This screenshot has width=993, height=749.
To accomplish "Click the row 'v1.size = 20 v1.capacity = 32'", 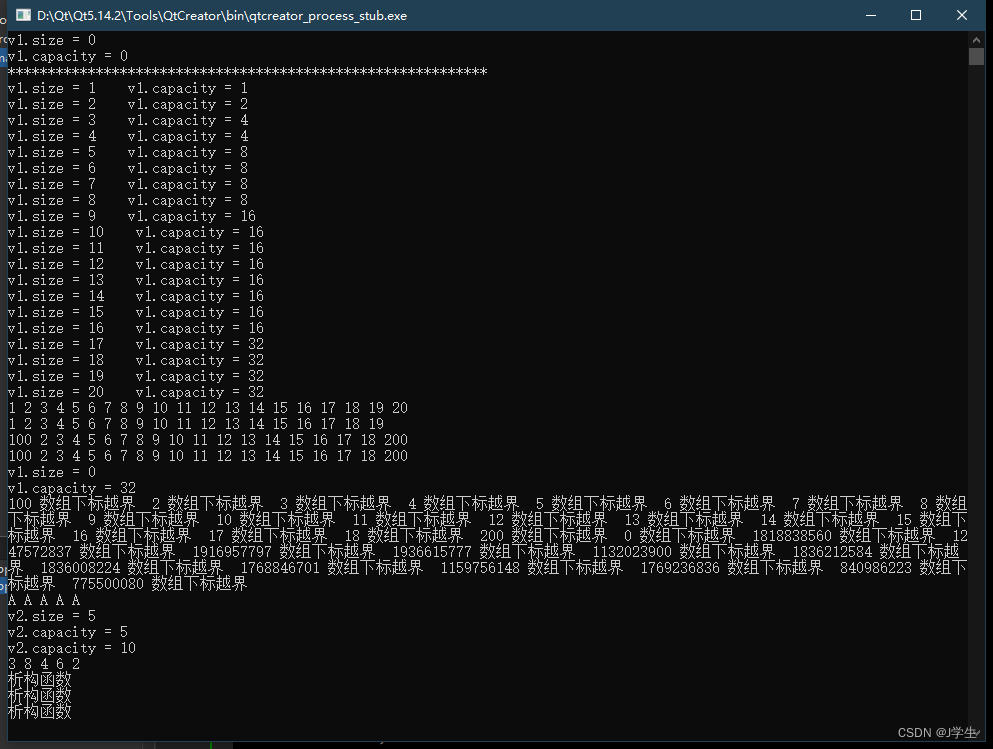I will (136, 393).
